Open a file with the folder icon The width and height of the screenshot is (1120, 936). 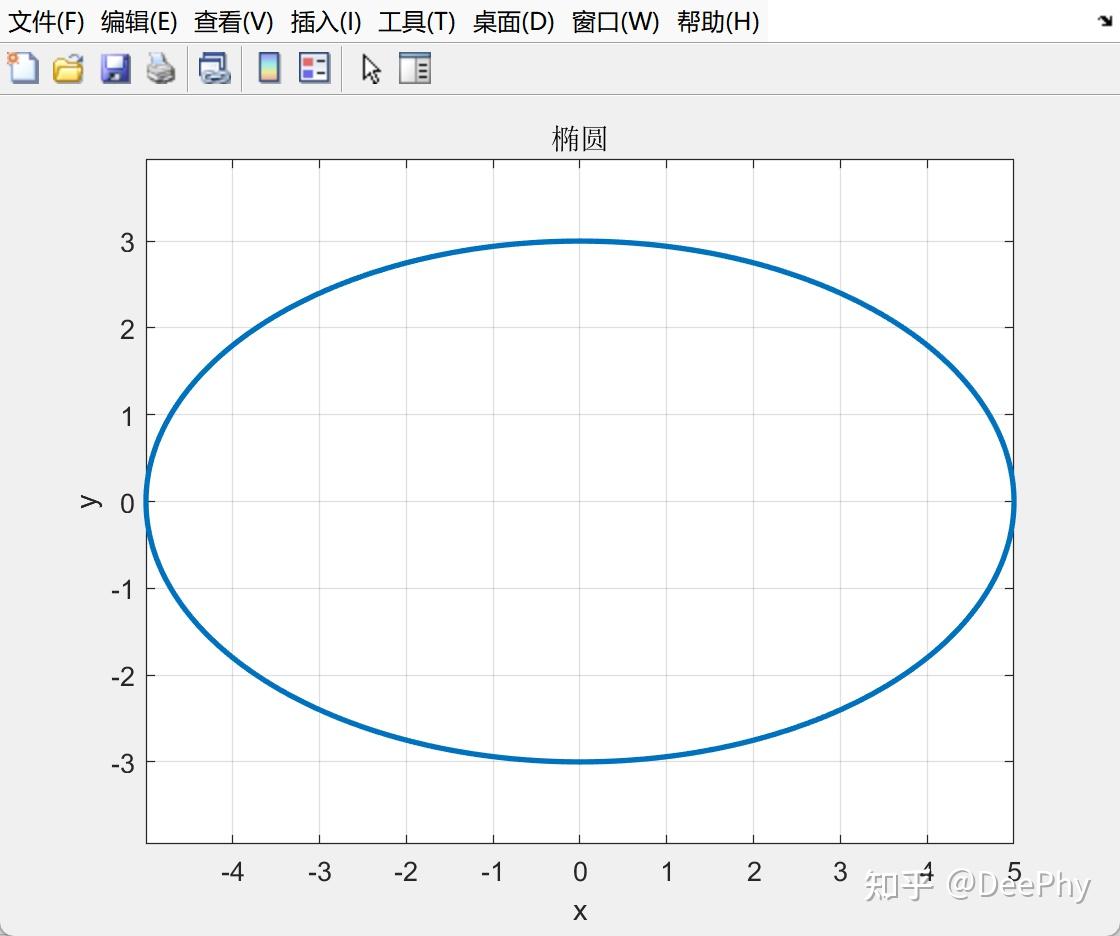[69, 69]
